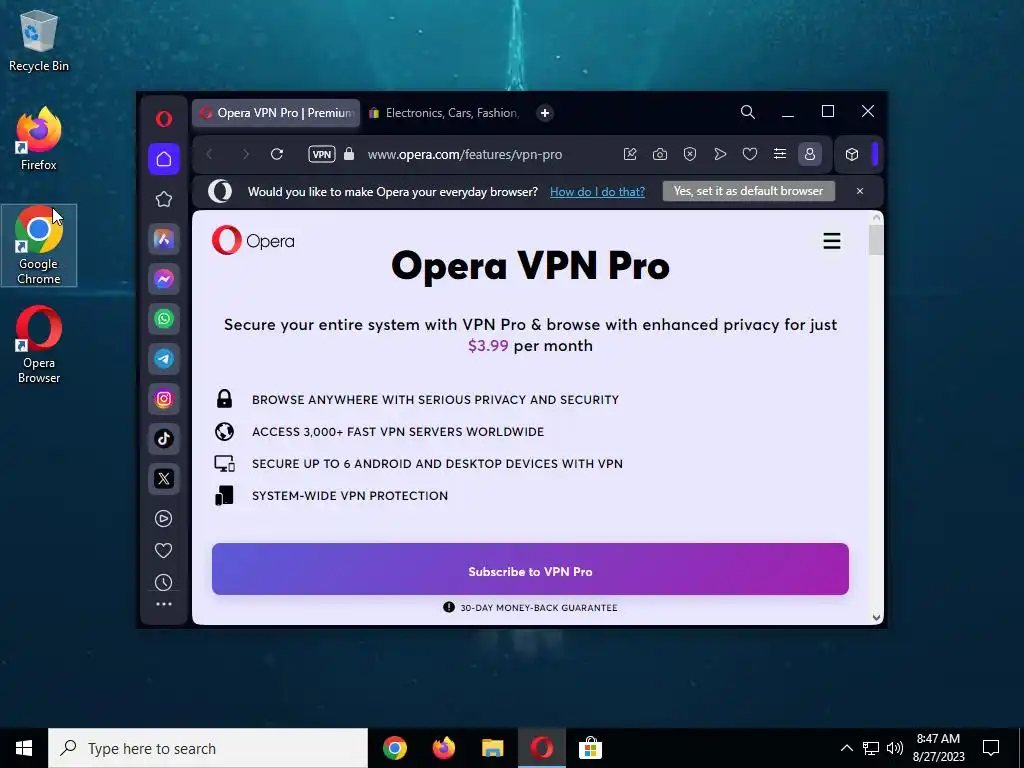Open the Pinboards heart in sidebar
The height and width of the screenshot is (768, 1024).
[x=164, y=551]
